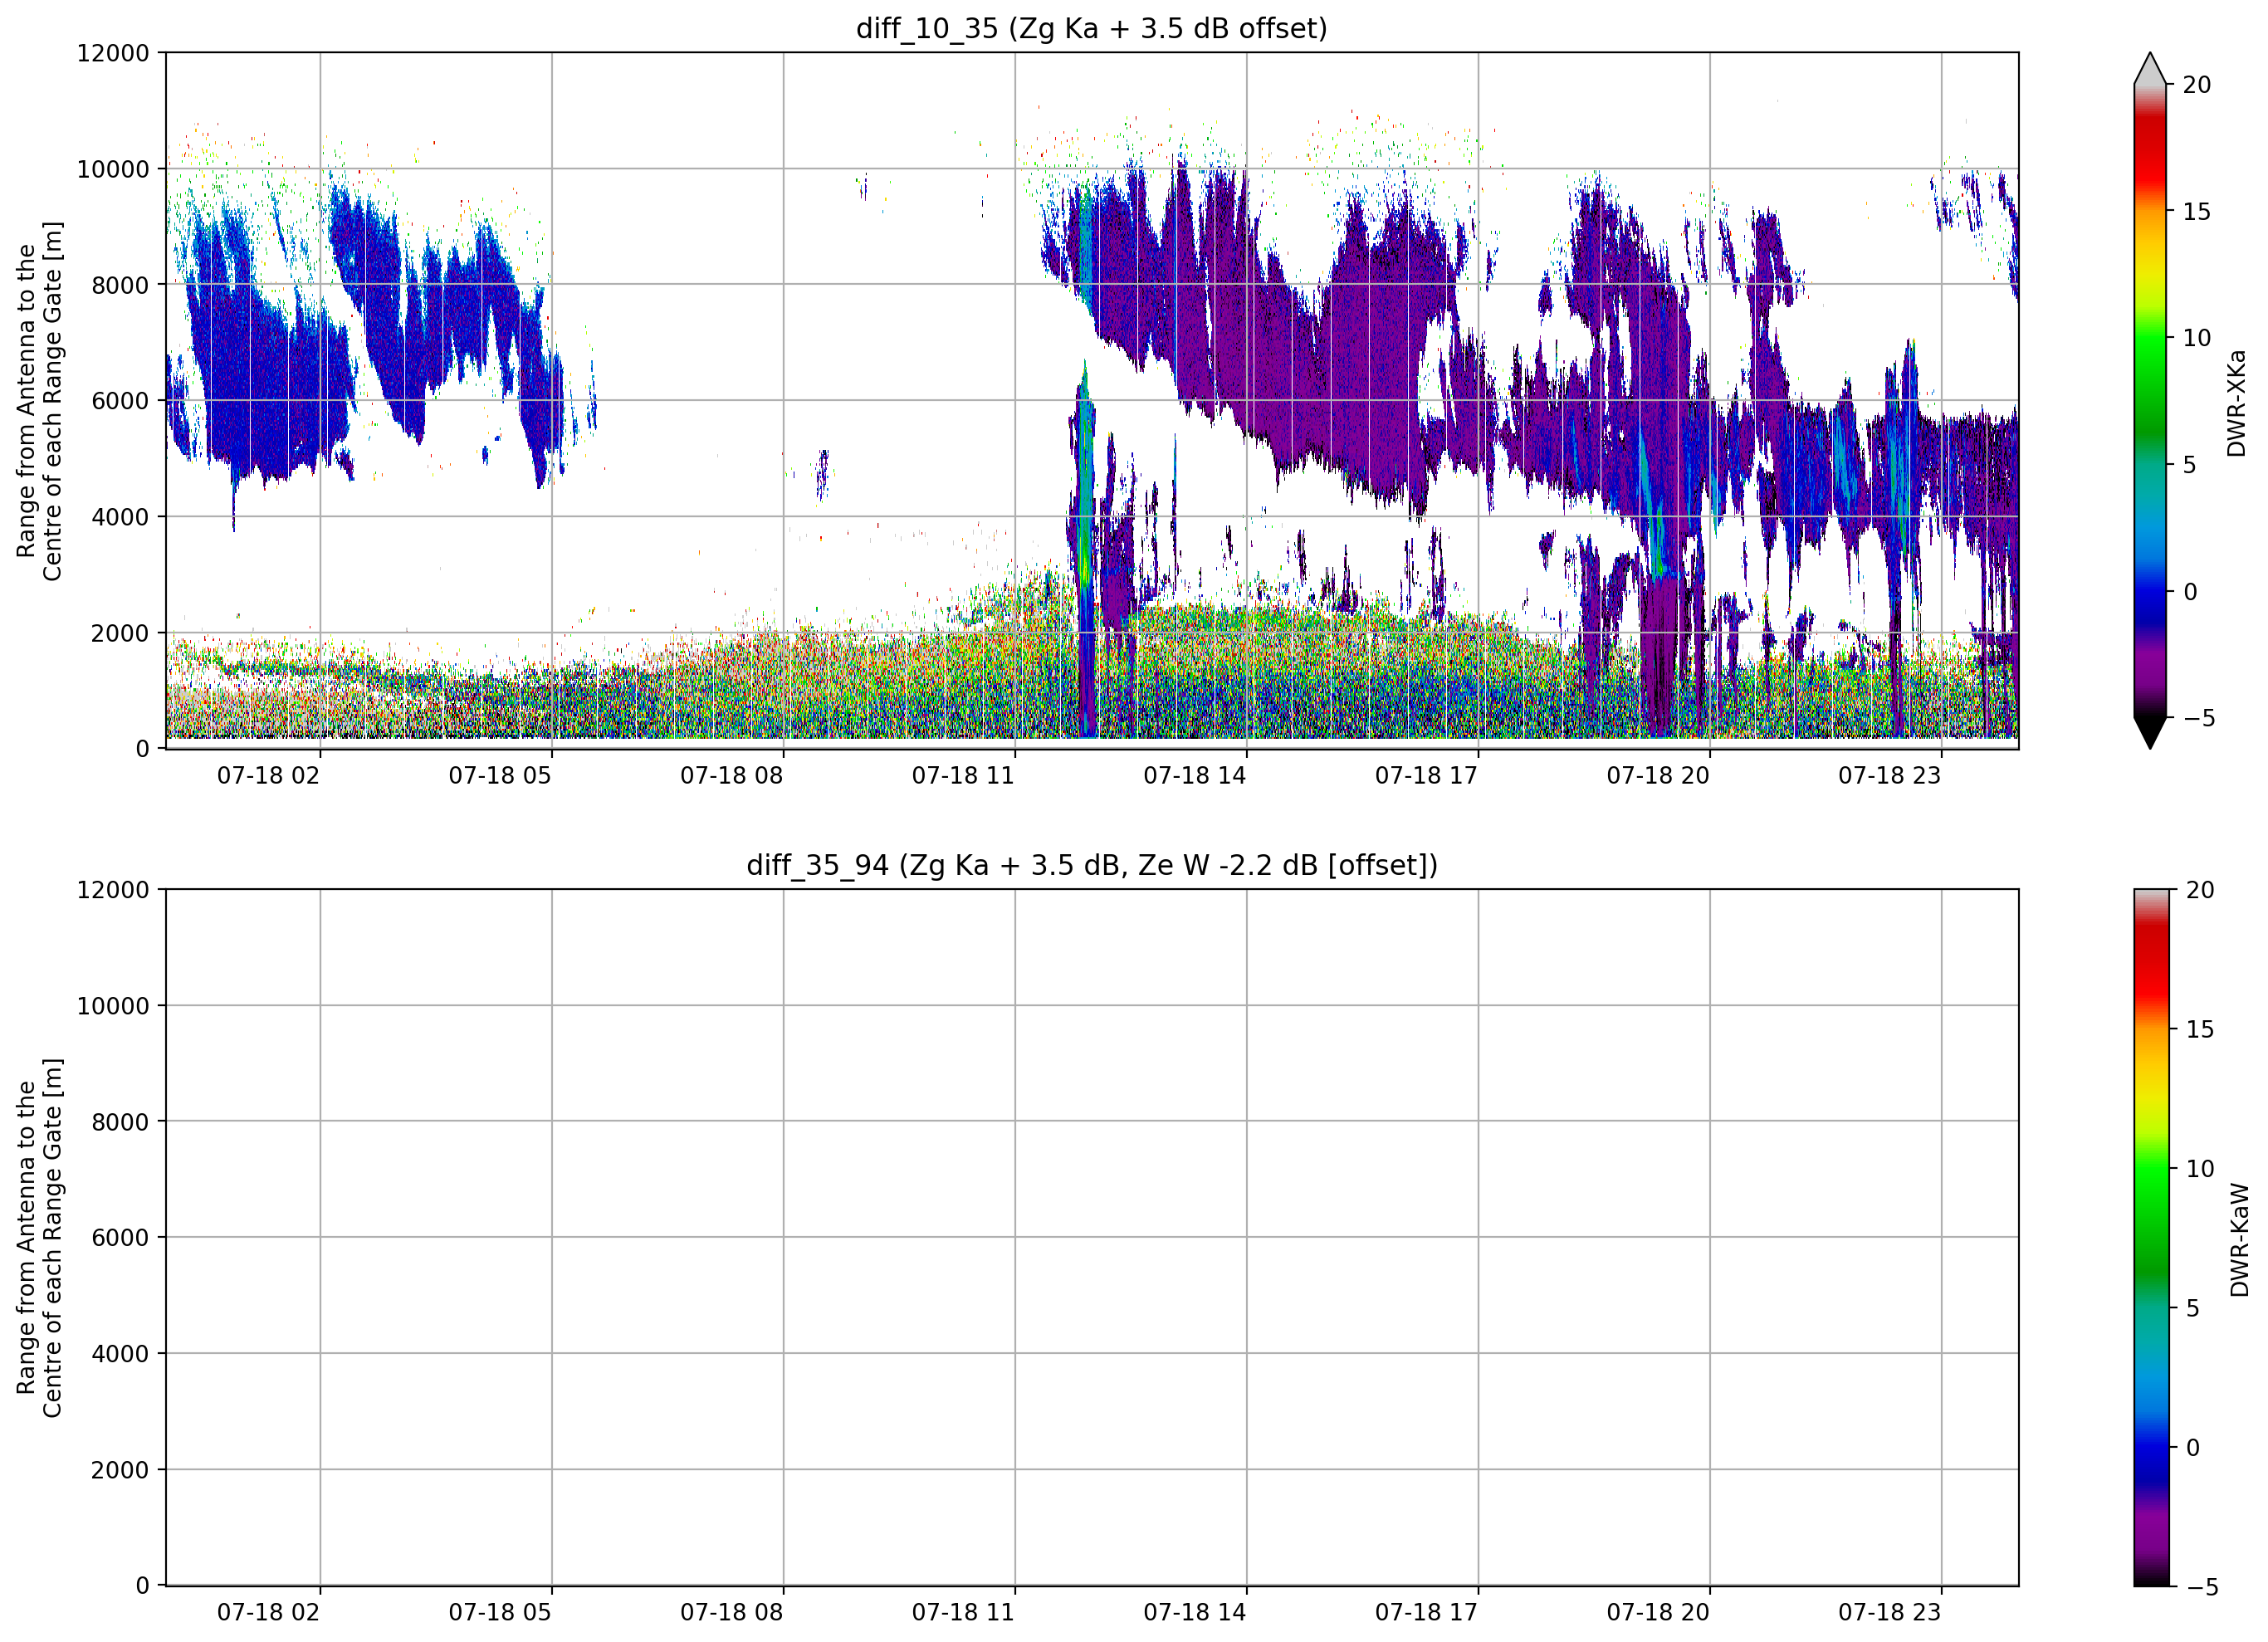Click y-tick "12000" of the diff_10_35 plot
Image resolution: width=2268 pixels, height=1642 pixels.
113,53
